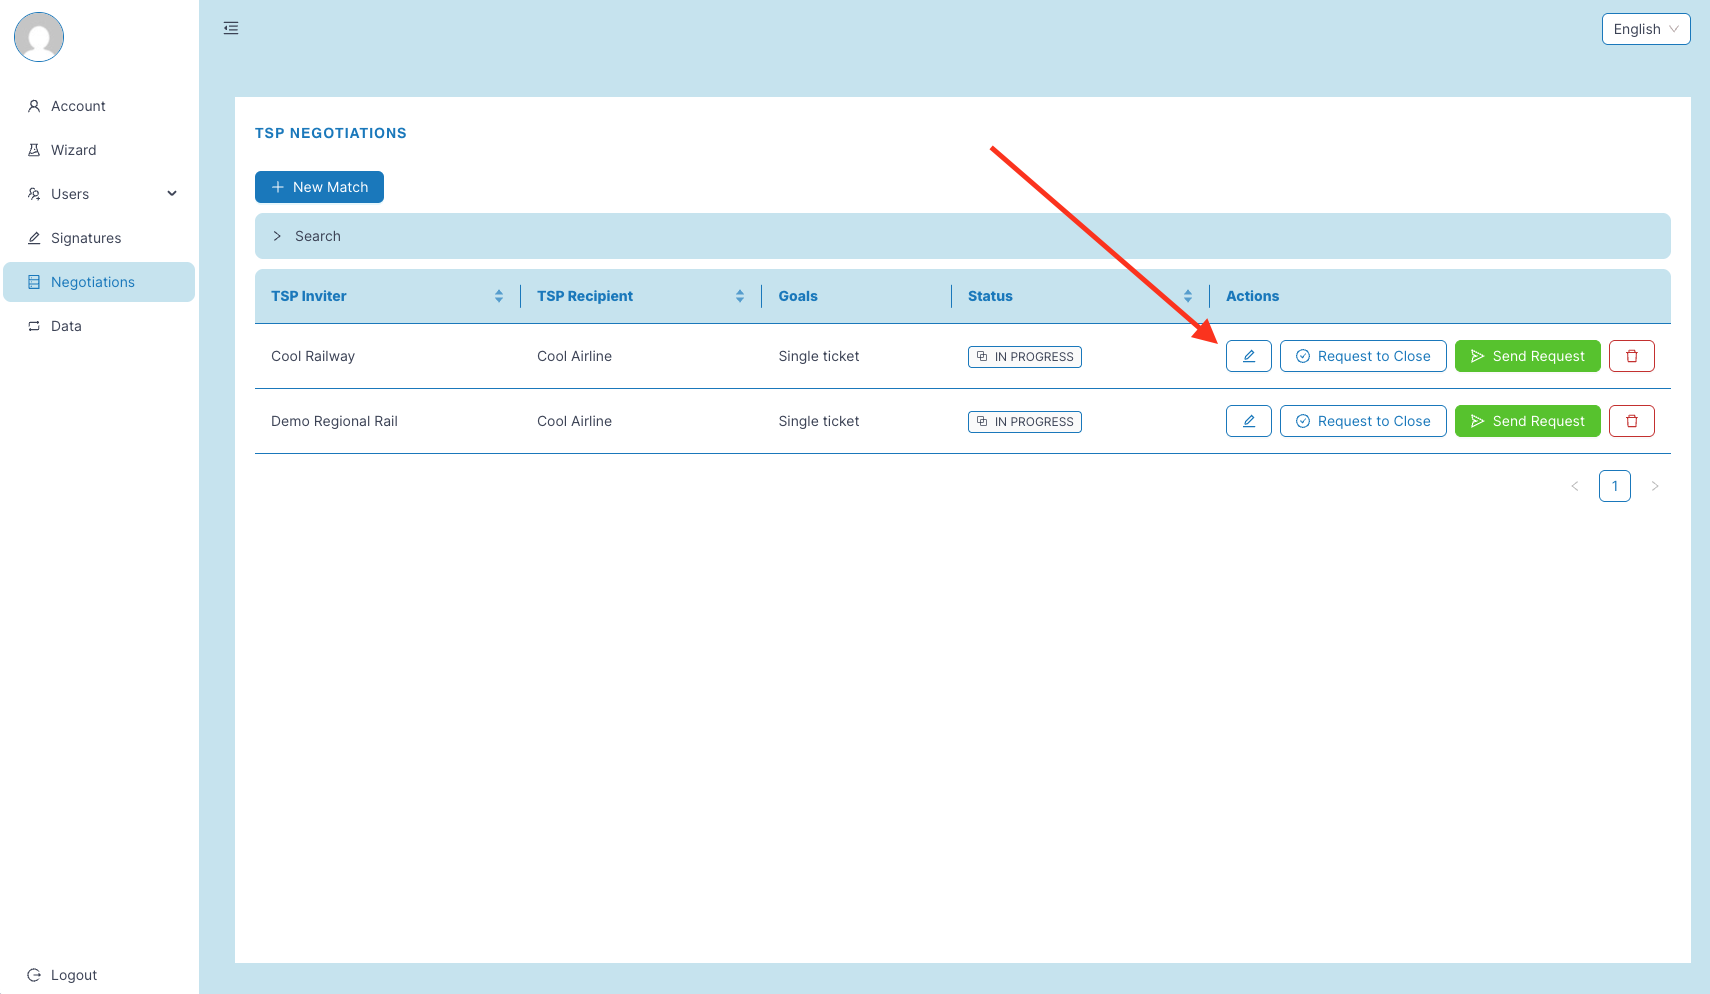Viewport: 1710px width, 994px height.
Task: Go to the Signatures page
Action: [x=86, y=238]
